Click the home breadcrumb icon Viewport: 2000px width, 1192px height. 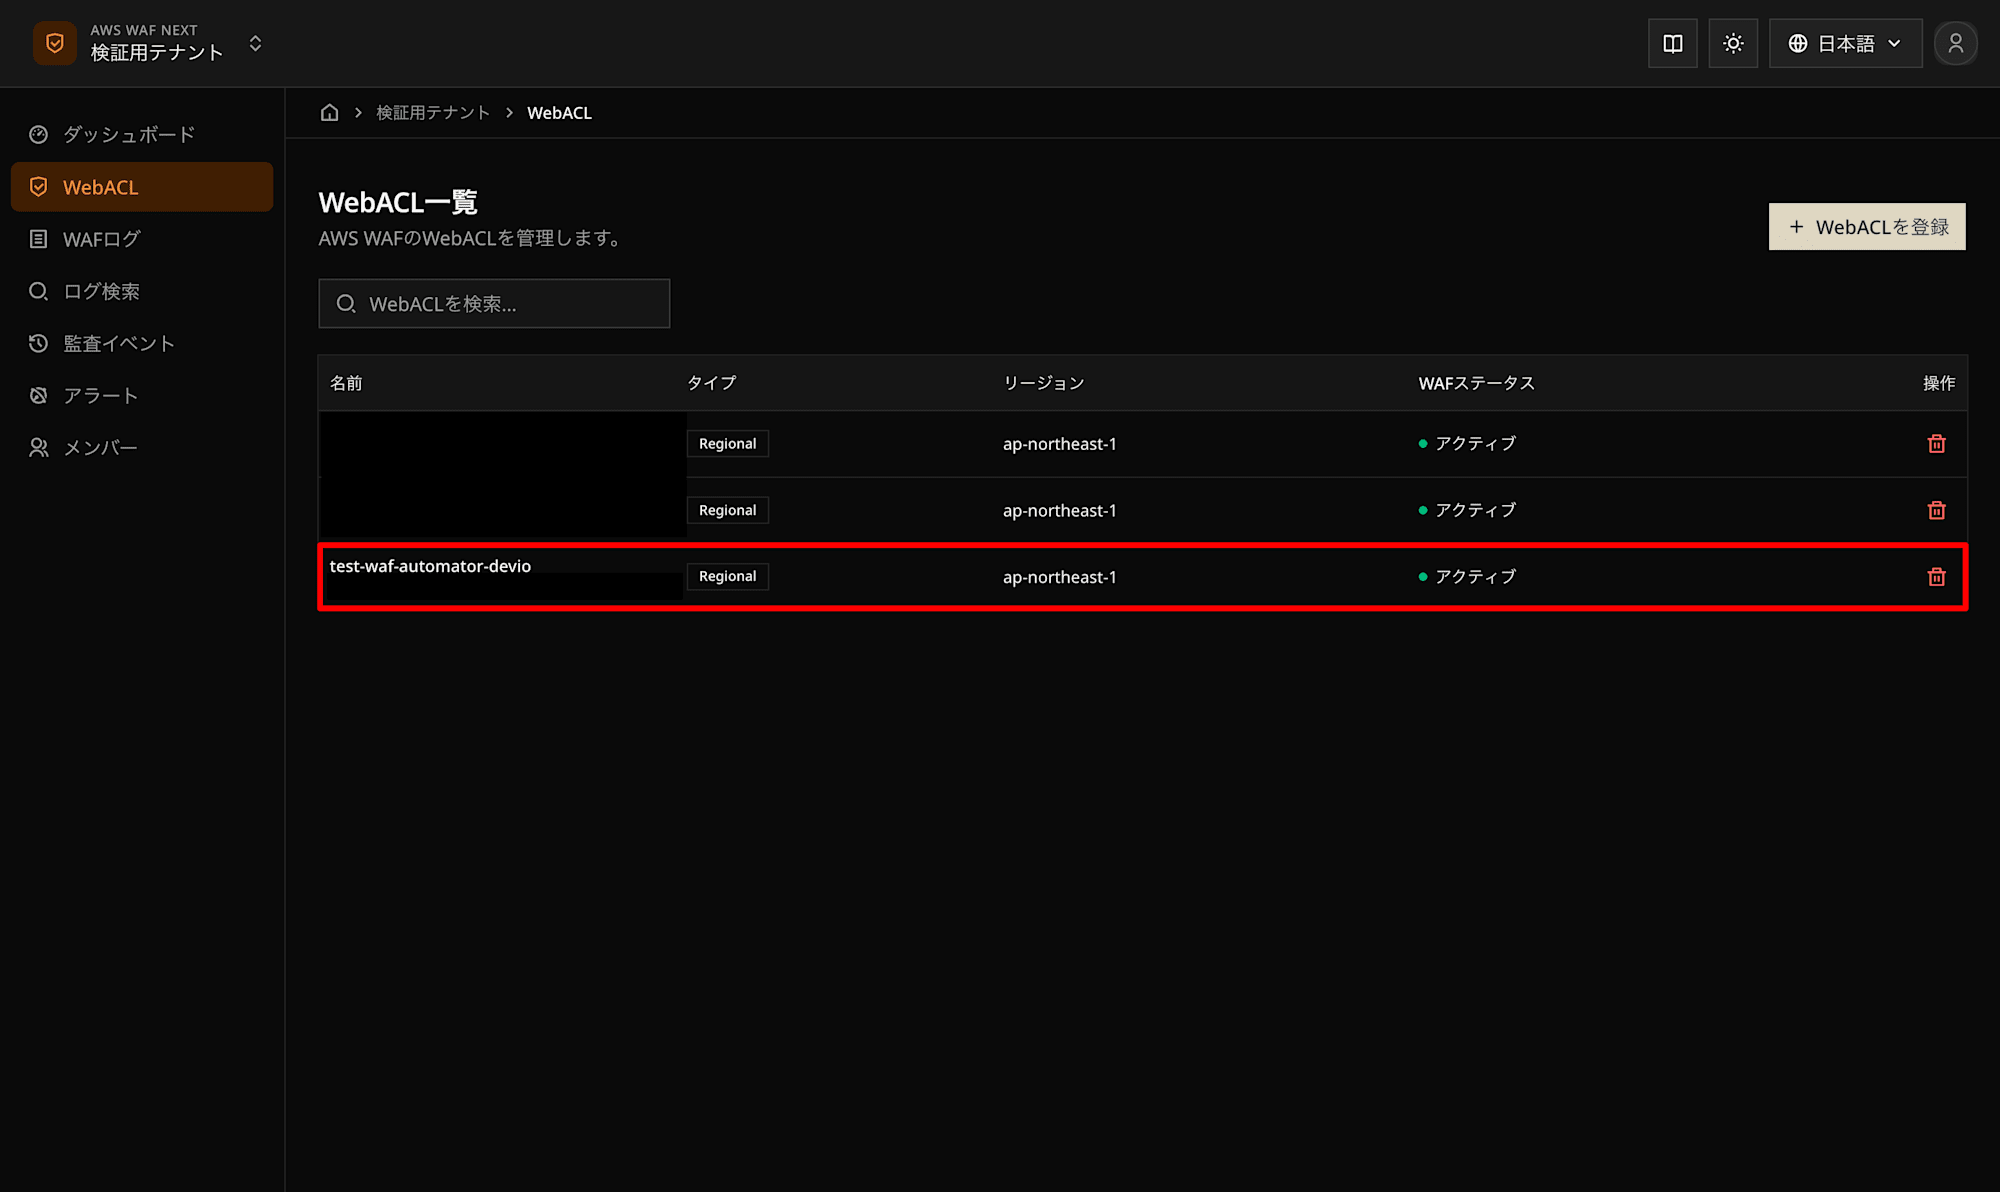coord(329,112)
